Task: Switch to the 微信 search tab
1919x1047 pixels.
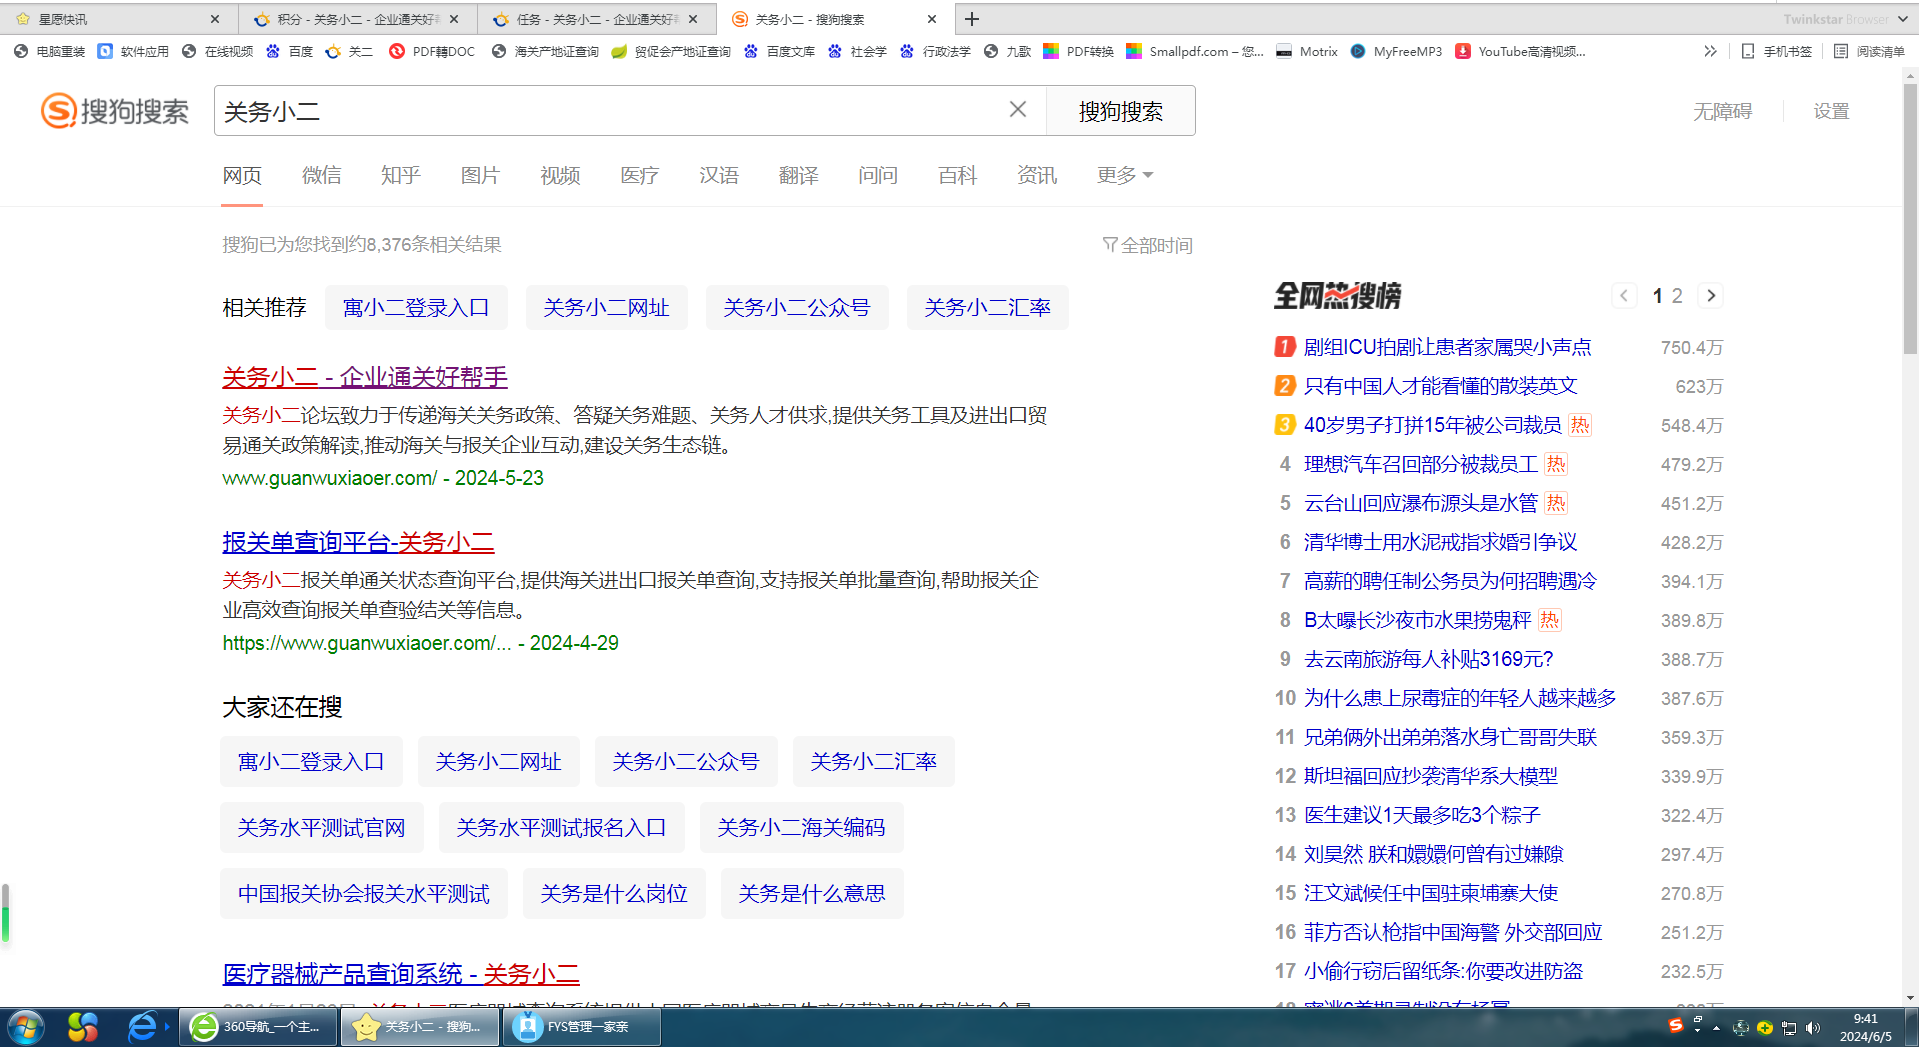Action: (322, 175)
